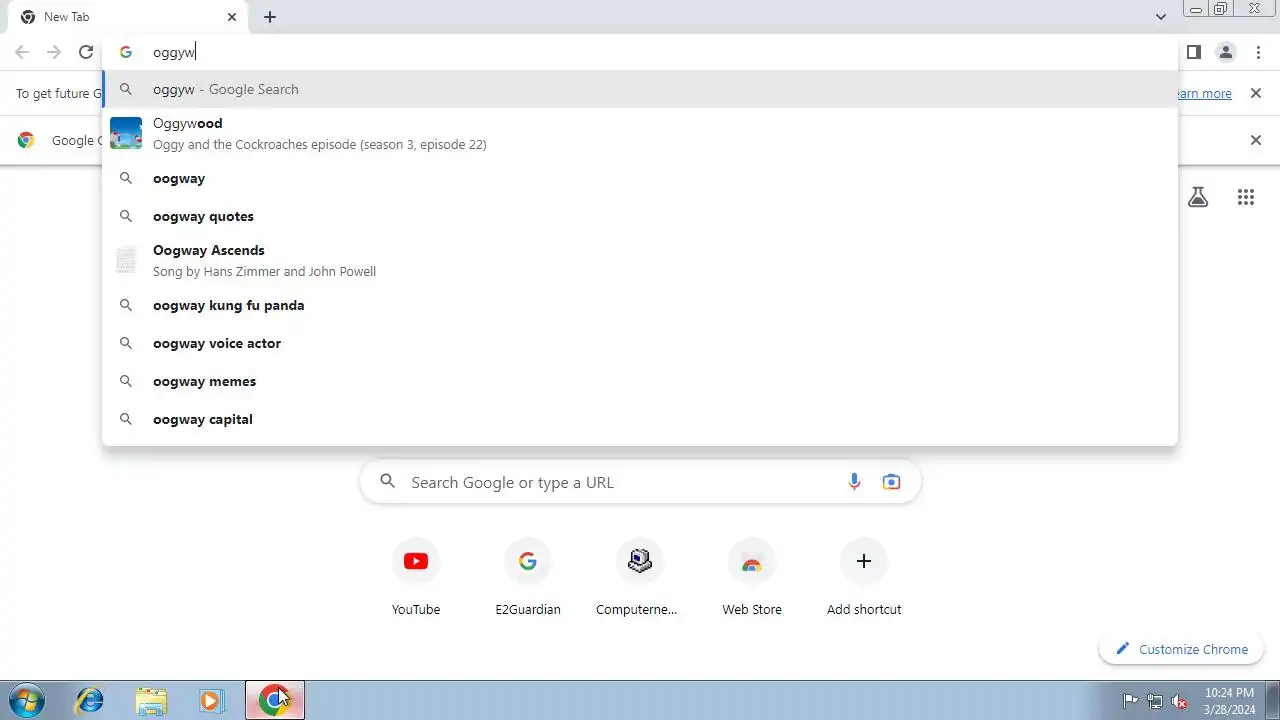Image resolution: width=1280 pixels, height=720 pixels.
Task: Choose the 'oogway' suggestion
Action: tap(640, 178)
